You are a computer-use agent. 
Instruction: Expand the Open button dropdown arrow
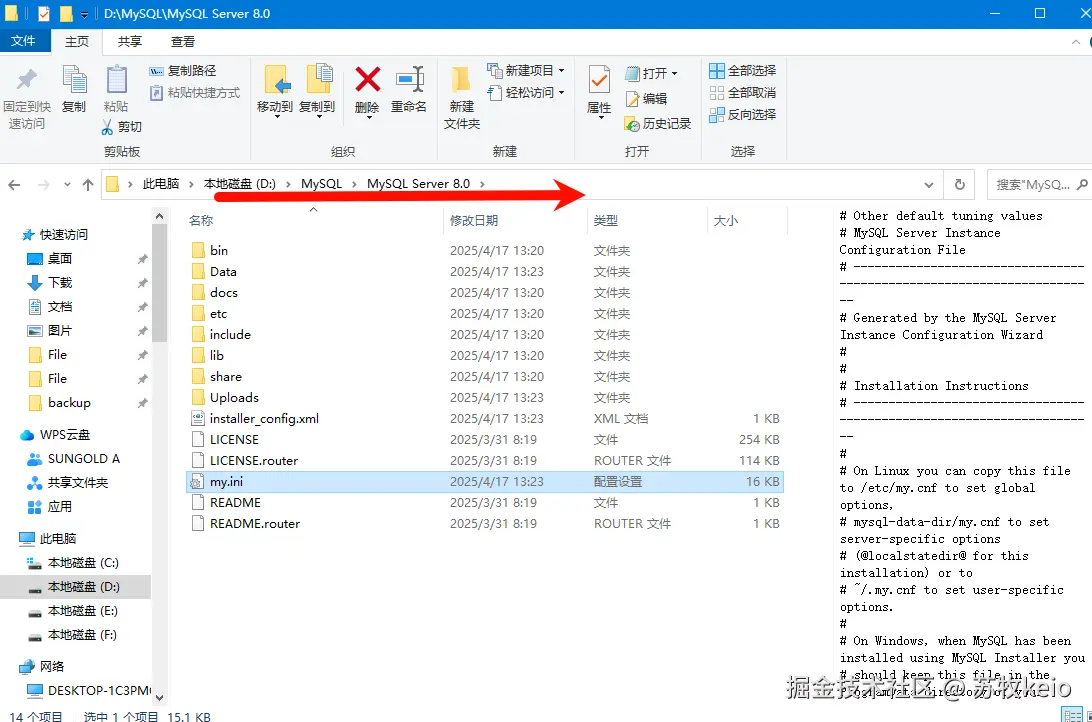674,73
